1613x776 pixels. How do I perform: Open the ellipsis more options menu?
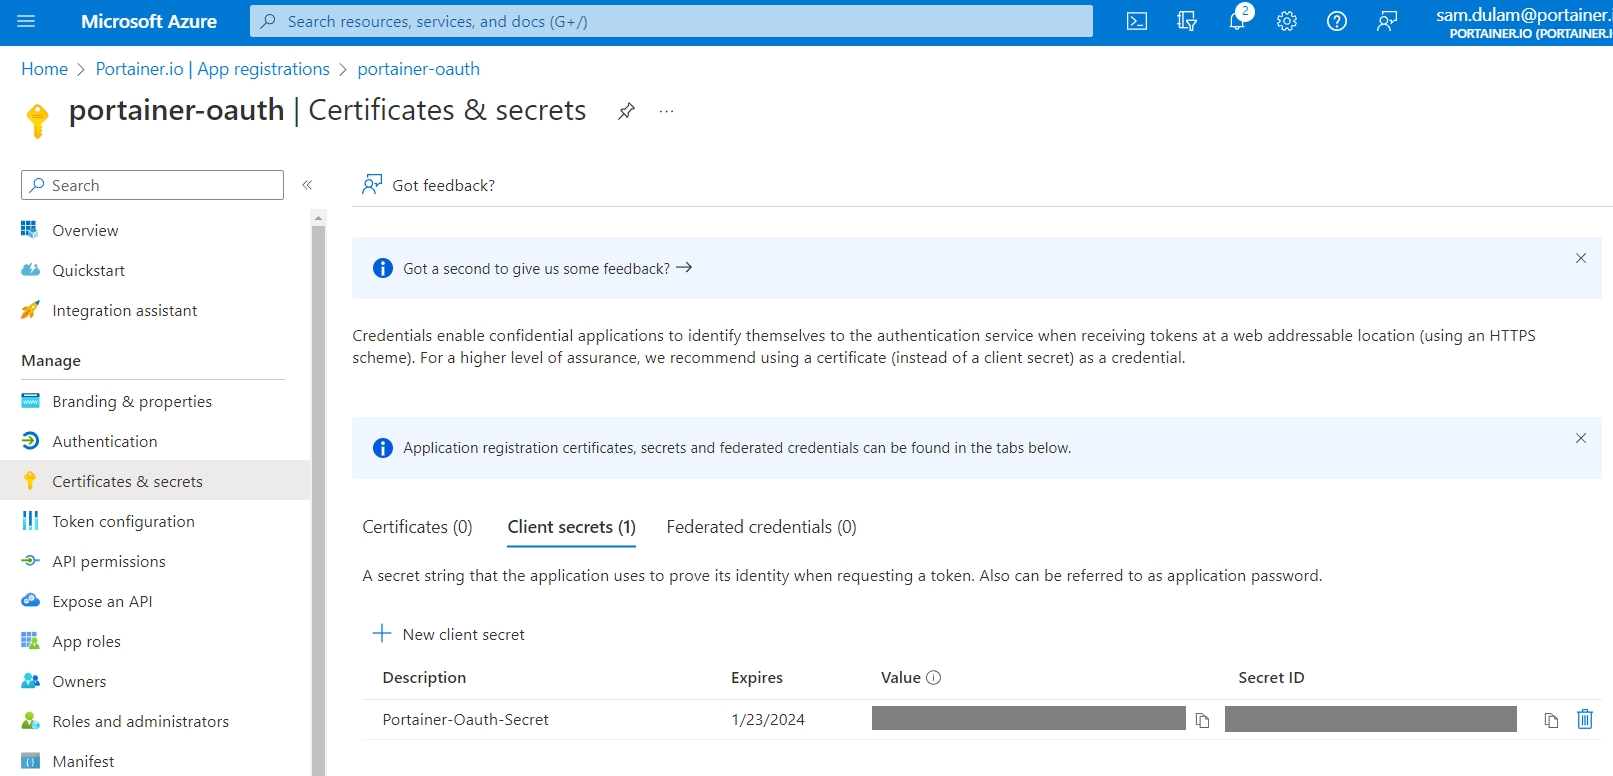(x=667, y=111)
